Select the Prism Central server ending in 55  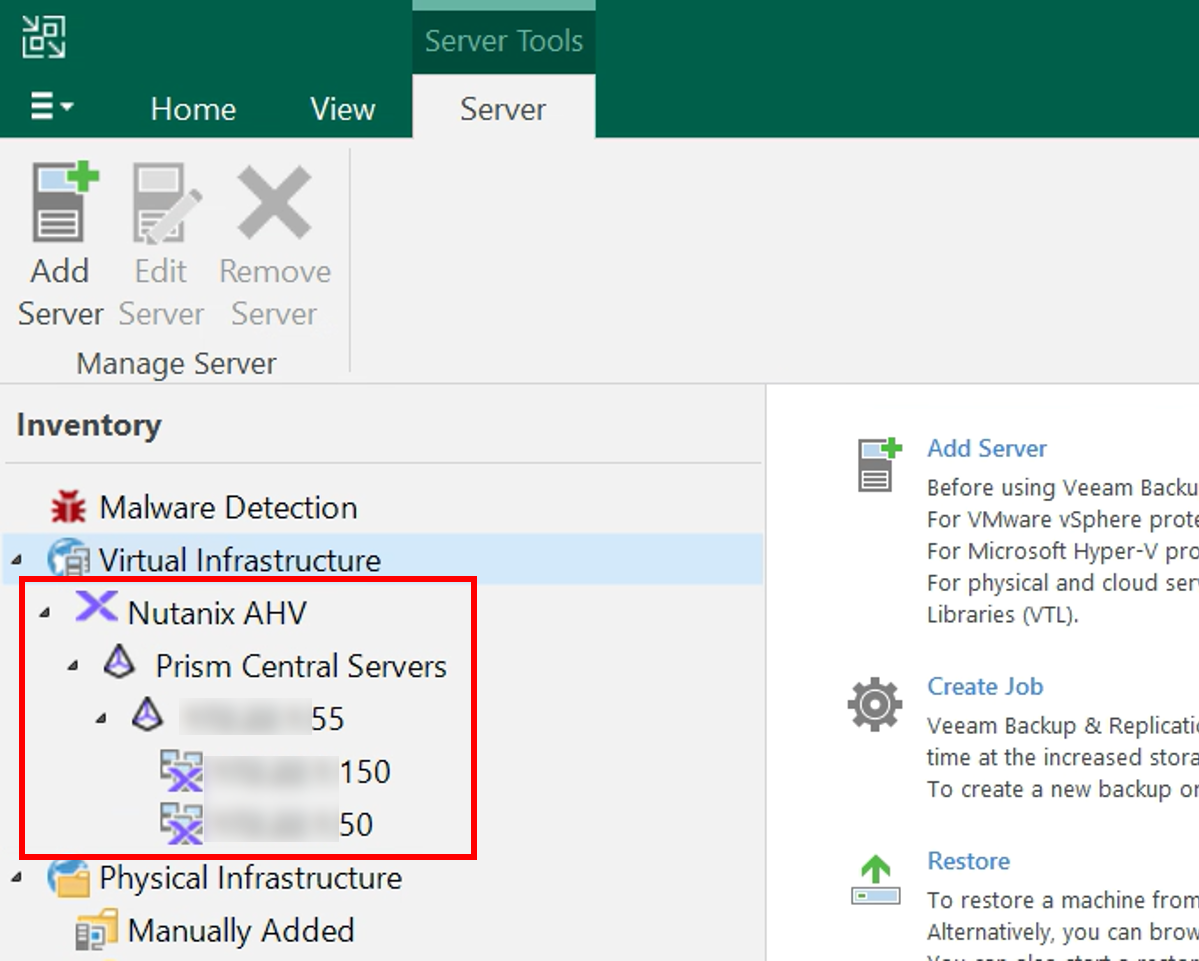pos(262,718)
